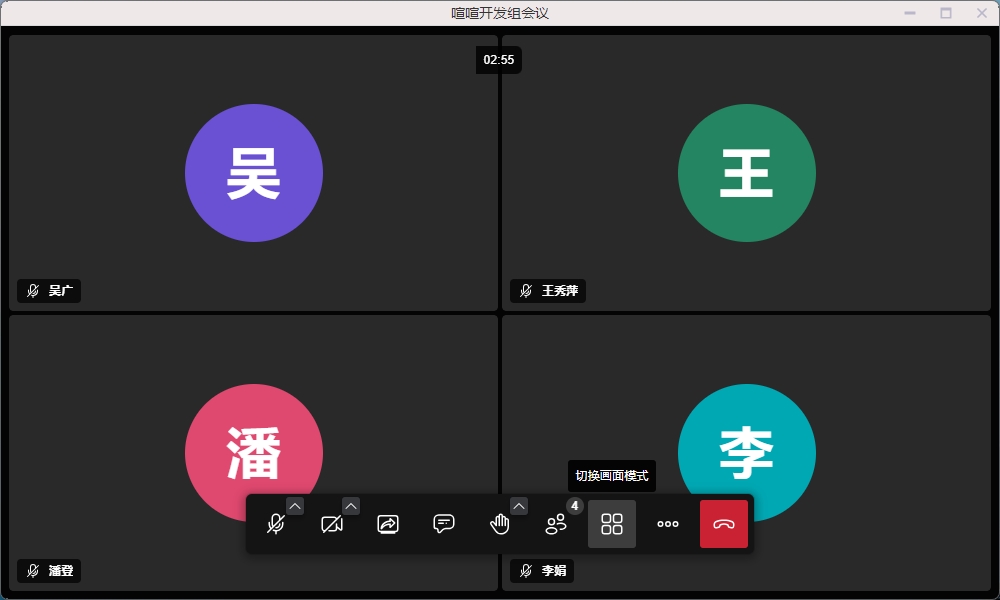Click the 02:55 meeting timer

(x=499, y=60)
